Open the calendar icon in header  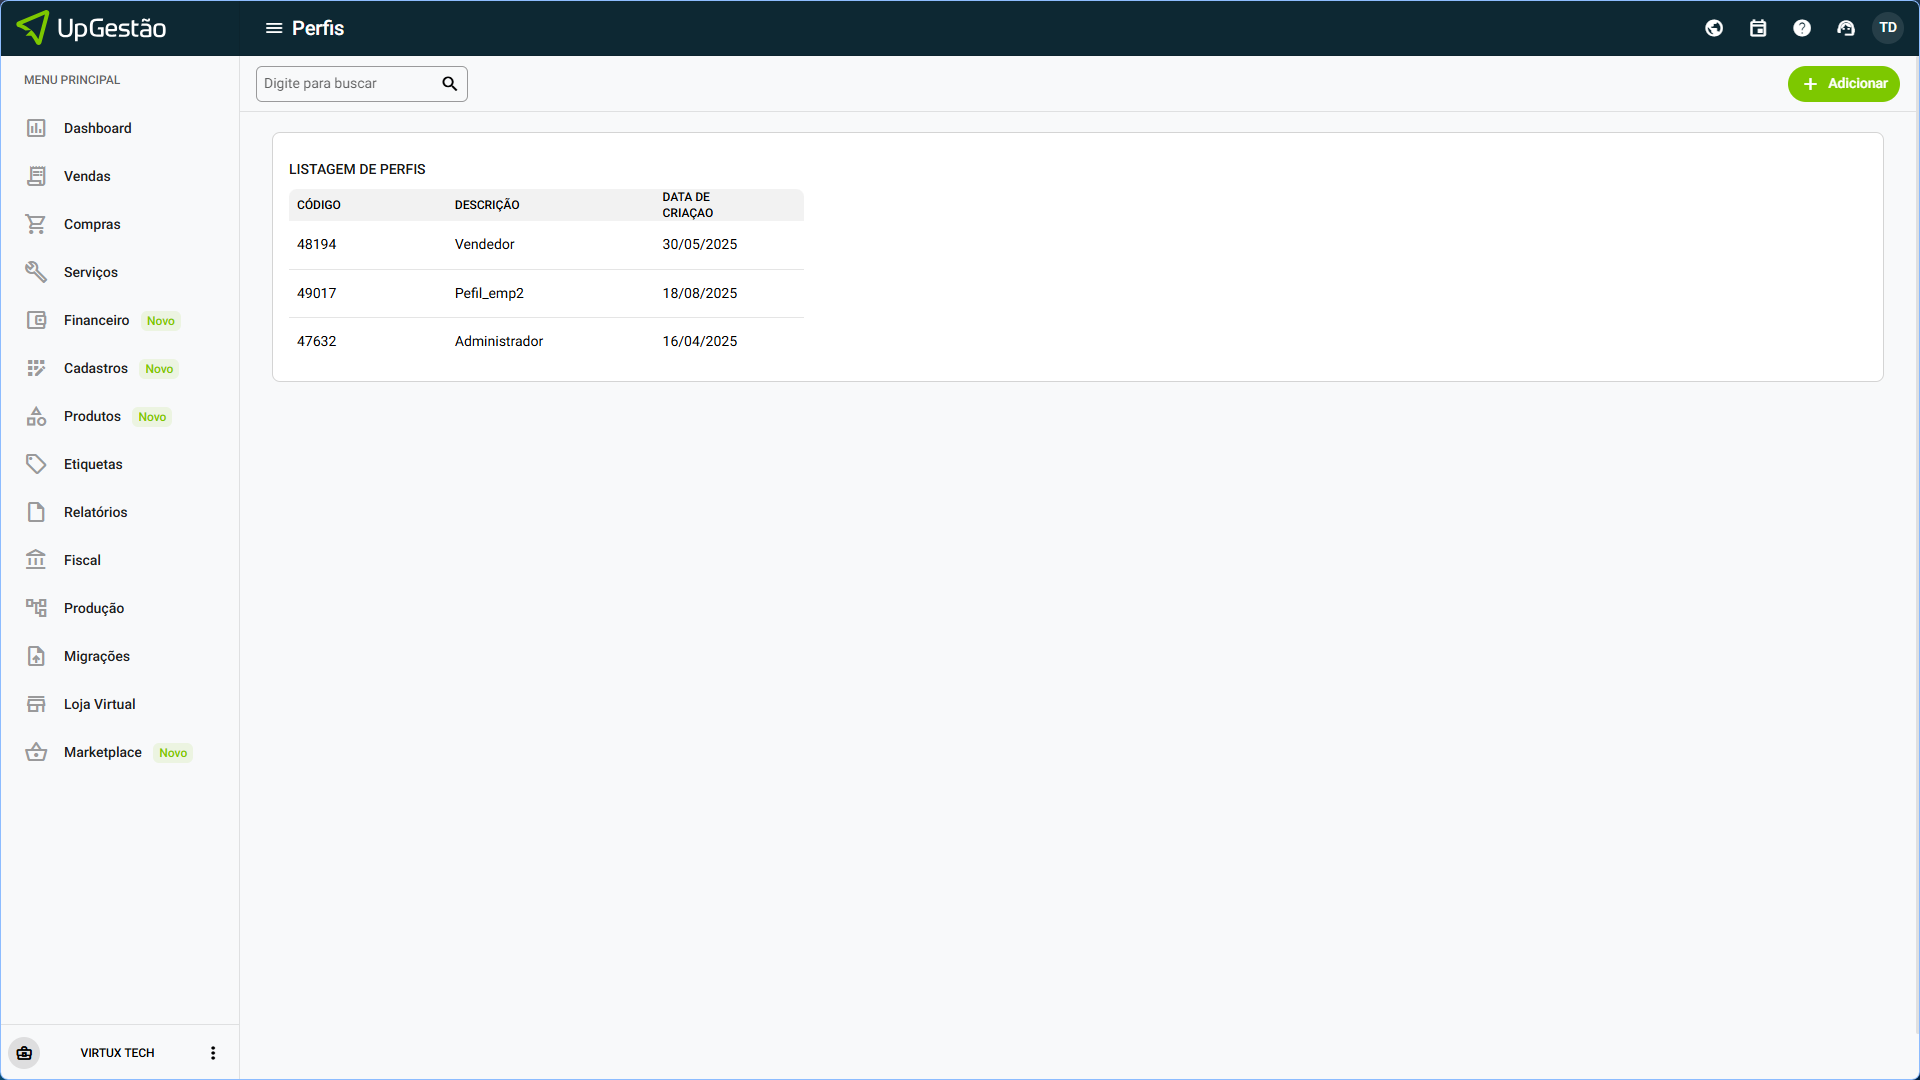pyautogui.click(x=1758, y=28)
